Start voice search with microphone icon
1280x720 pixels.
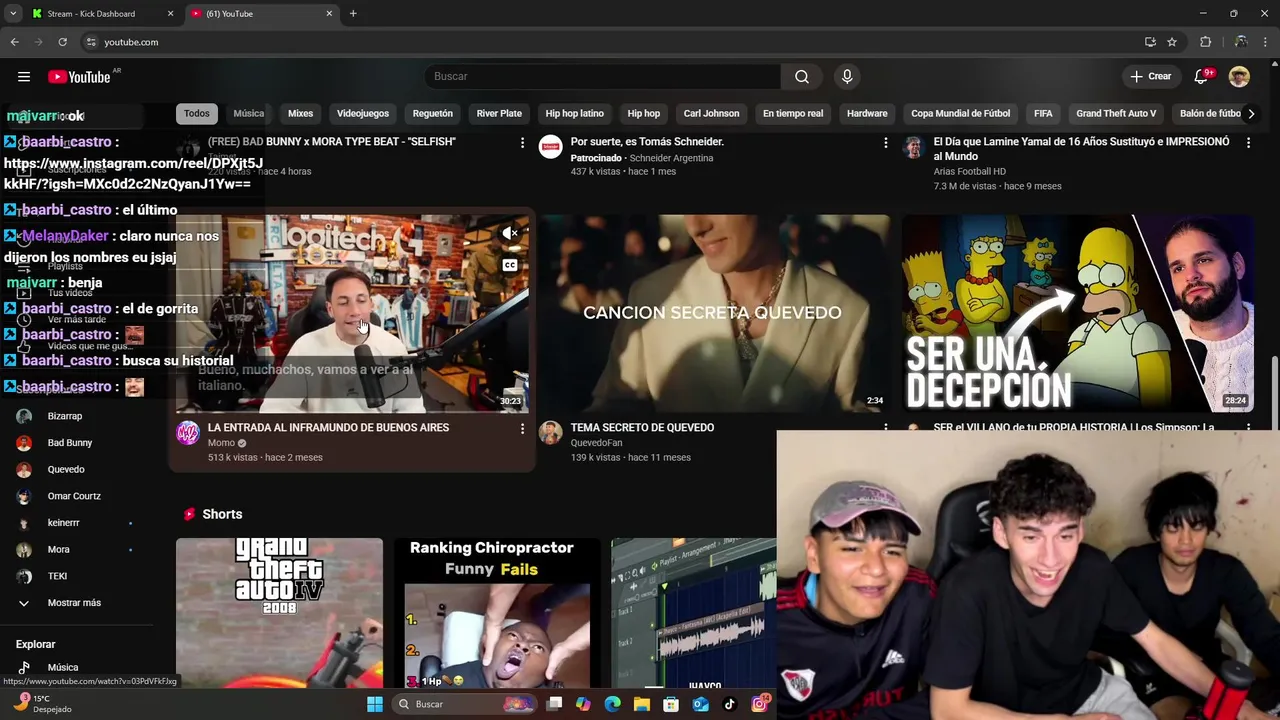[847, 77]
